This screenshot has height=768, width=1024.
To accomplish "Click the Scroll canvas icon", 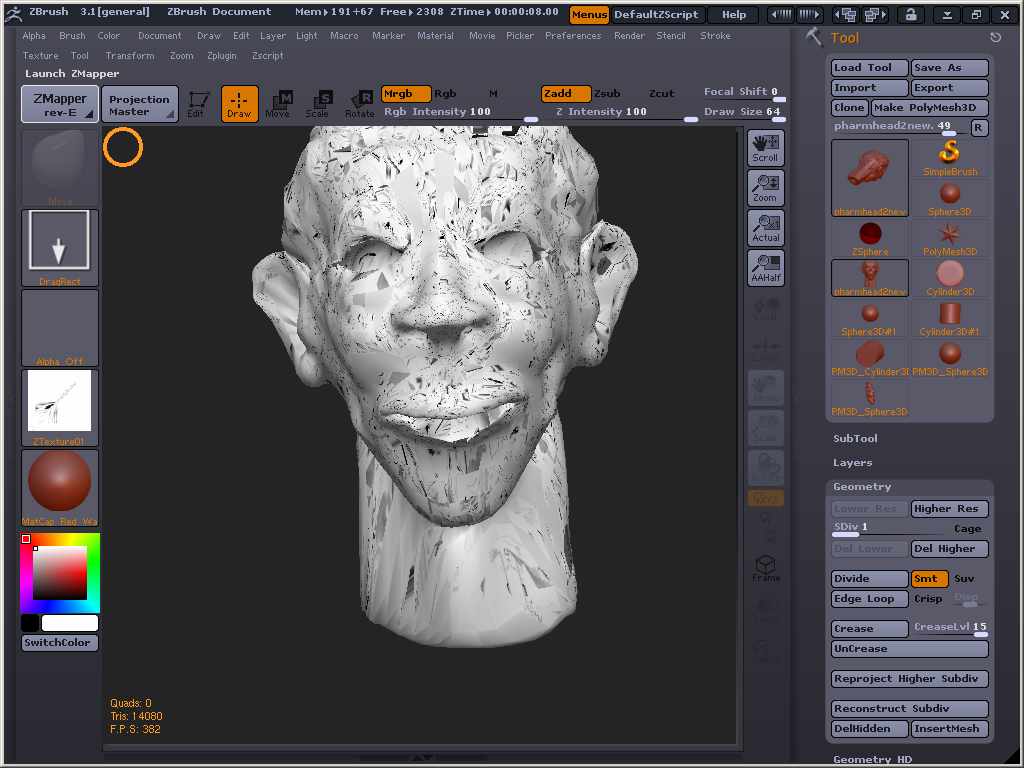I will coord(764,147).
